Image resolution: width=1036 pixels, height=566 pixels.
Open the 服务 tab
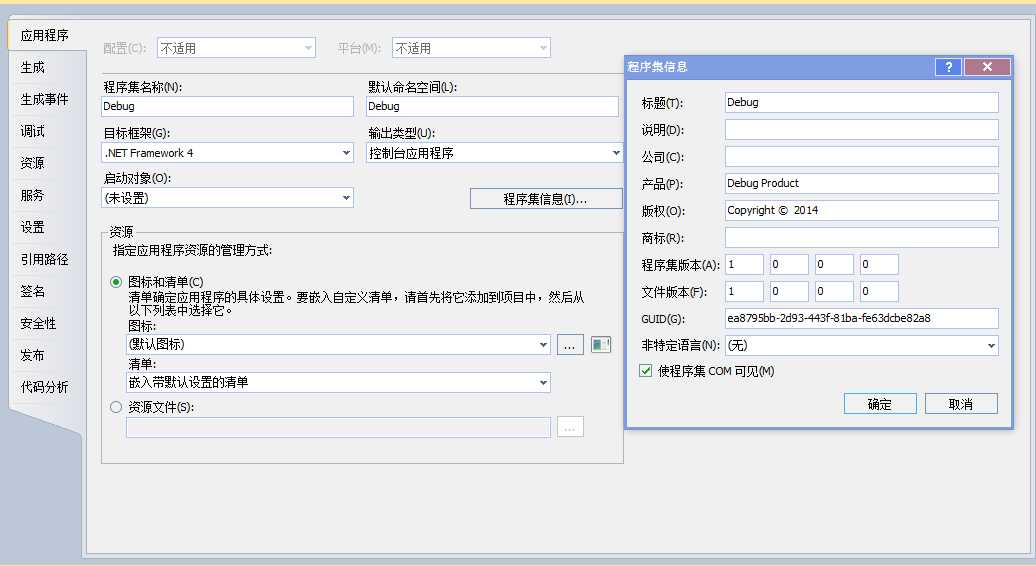coord(32,195)
